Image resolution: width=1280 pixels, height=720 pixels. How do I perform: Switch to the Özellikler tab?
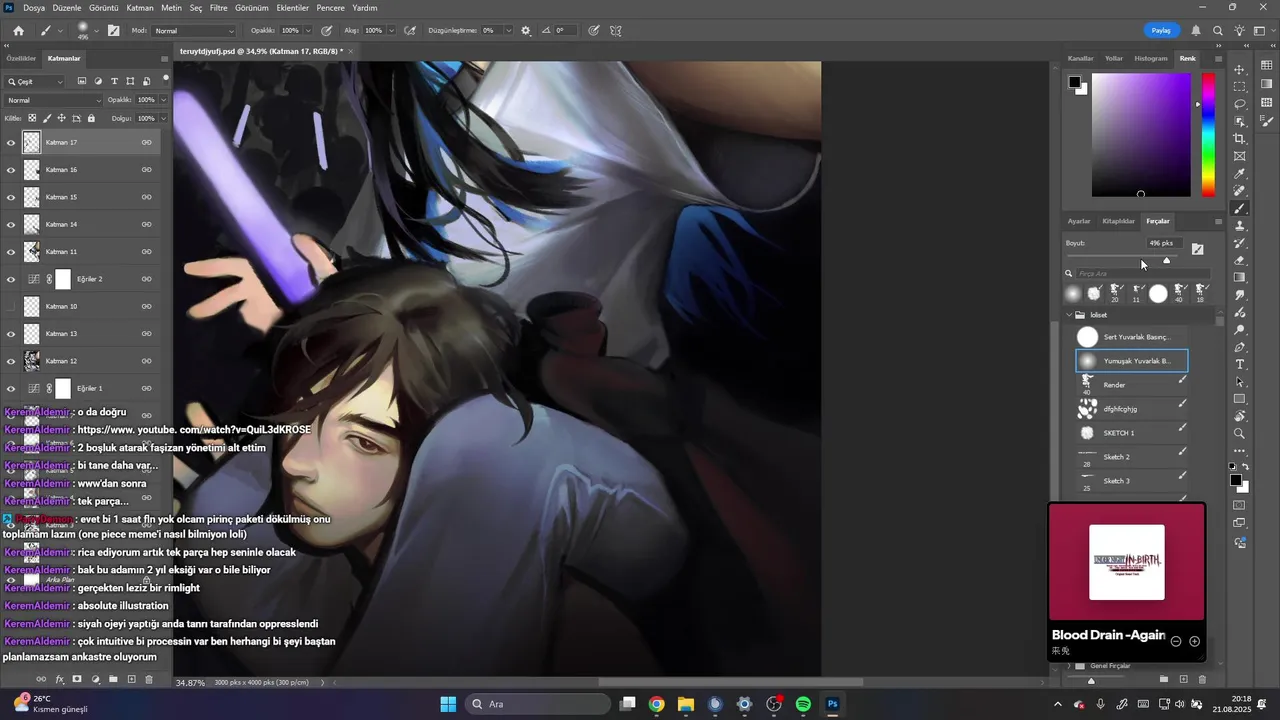tap(22, 58)
